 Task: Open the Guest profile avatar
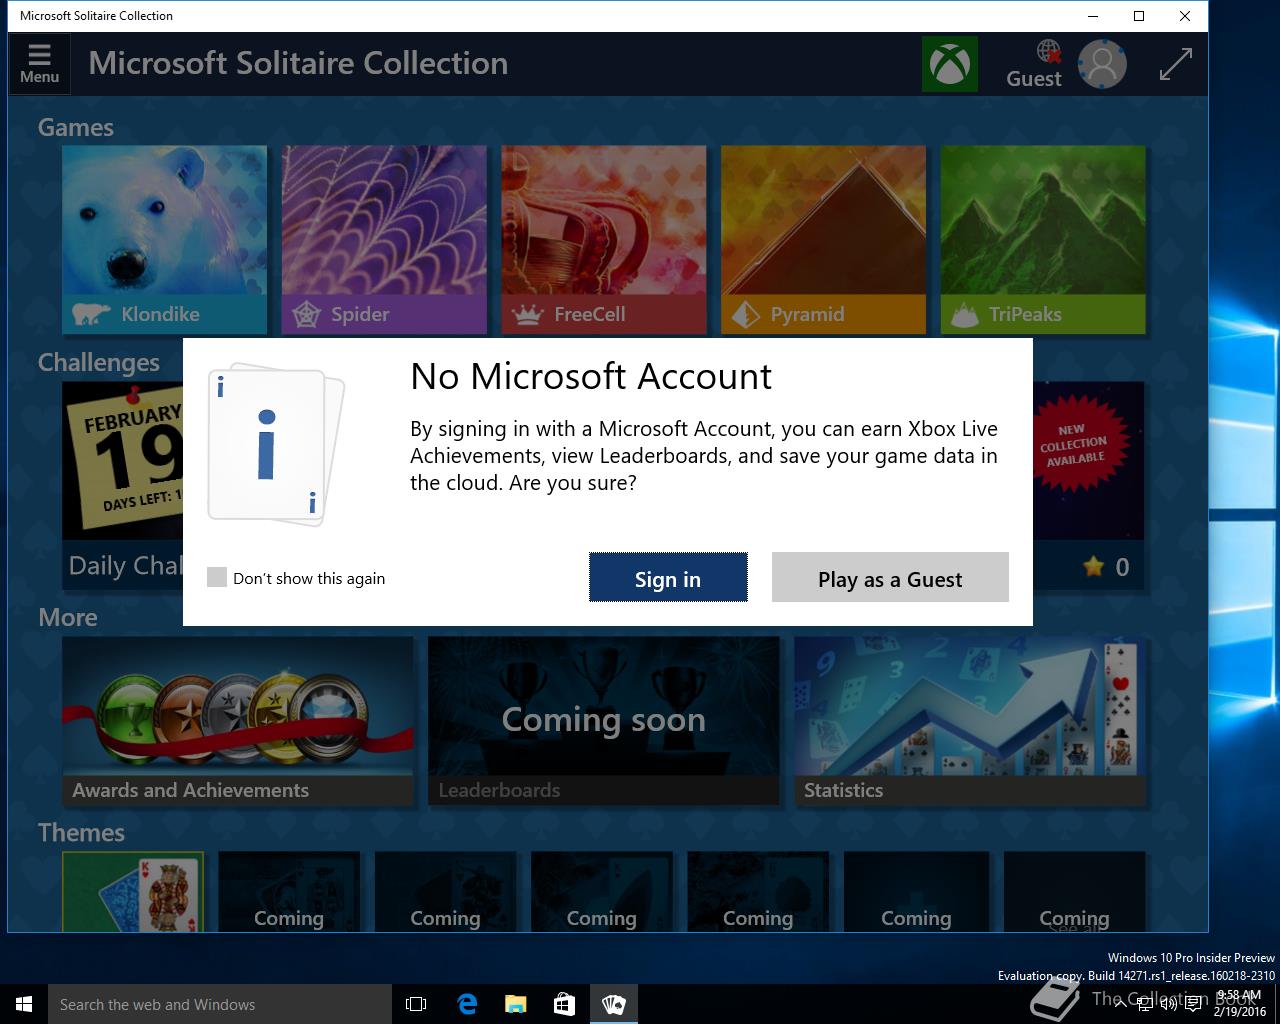1102,64
